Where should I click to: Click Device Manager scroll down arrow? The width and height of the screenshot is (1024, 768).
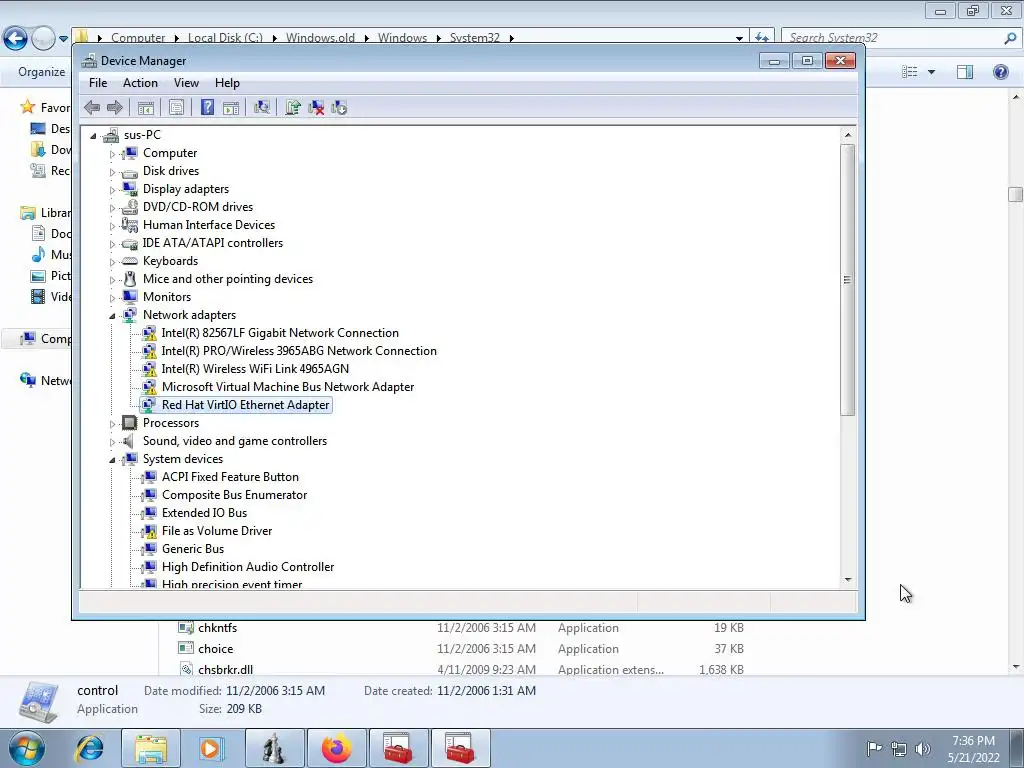pos(848,580)
